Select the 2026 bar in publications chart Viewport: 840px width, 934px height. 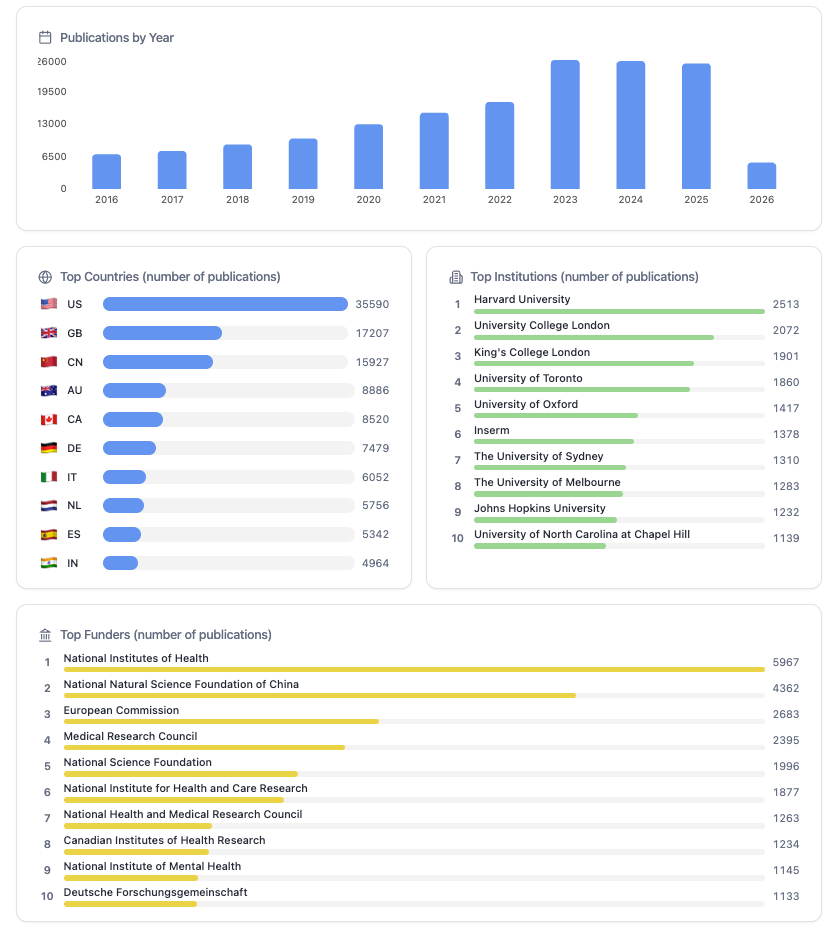pyautogui.click(x=761, y=176)
